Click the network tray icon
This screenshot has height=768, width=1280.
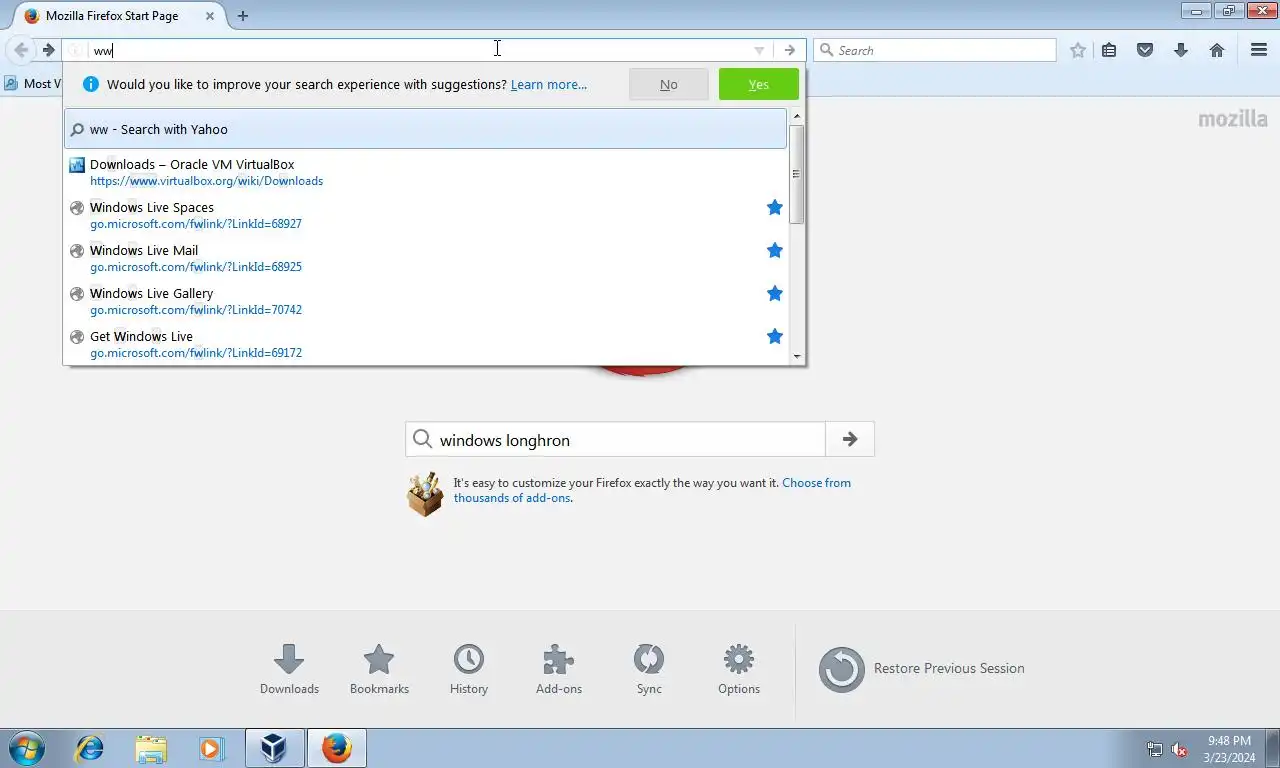pos(1155,749)
